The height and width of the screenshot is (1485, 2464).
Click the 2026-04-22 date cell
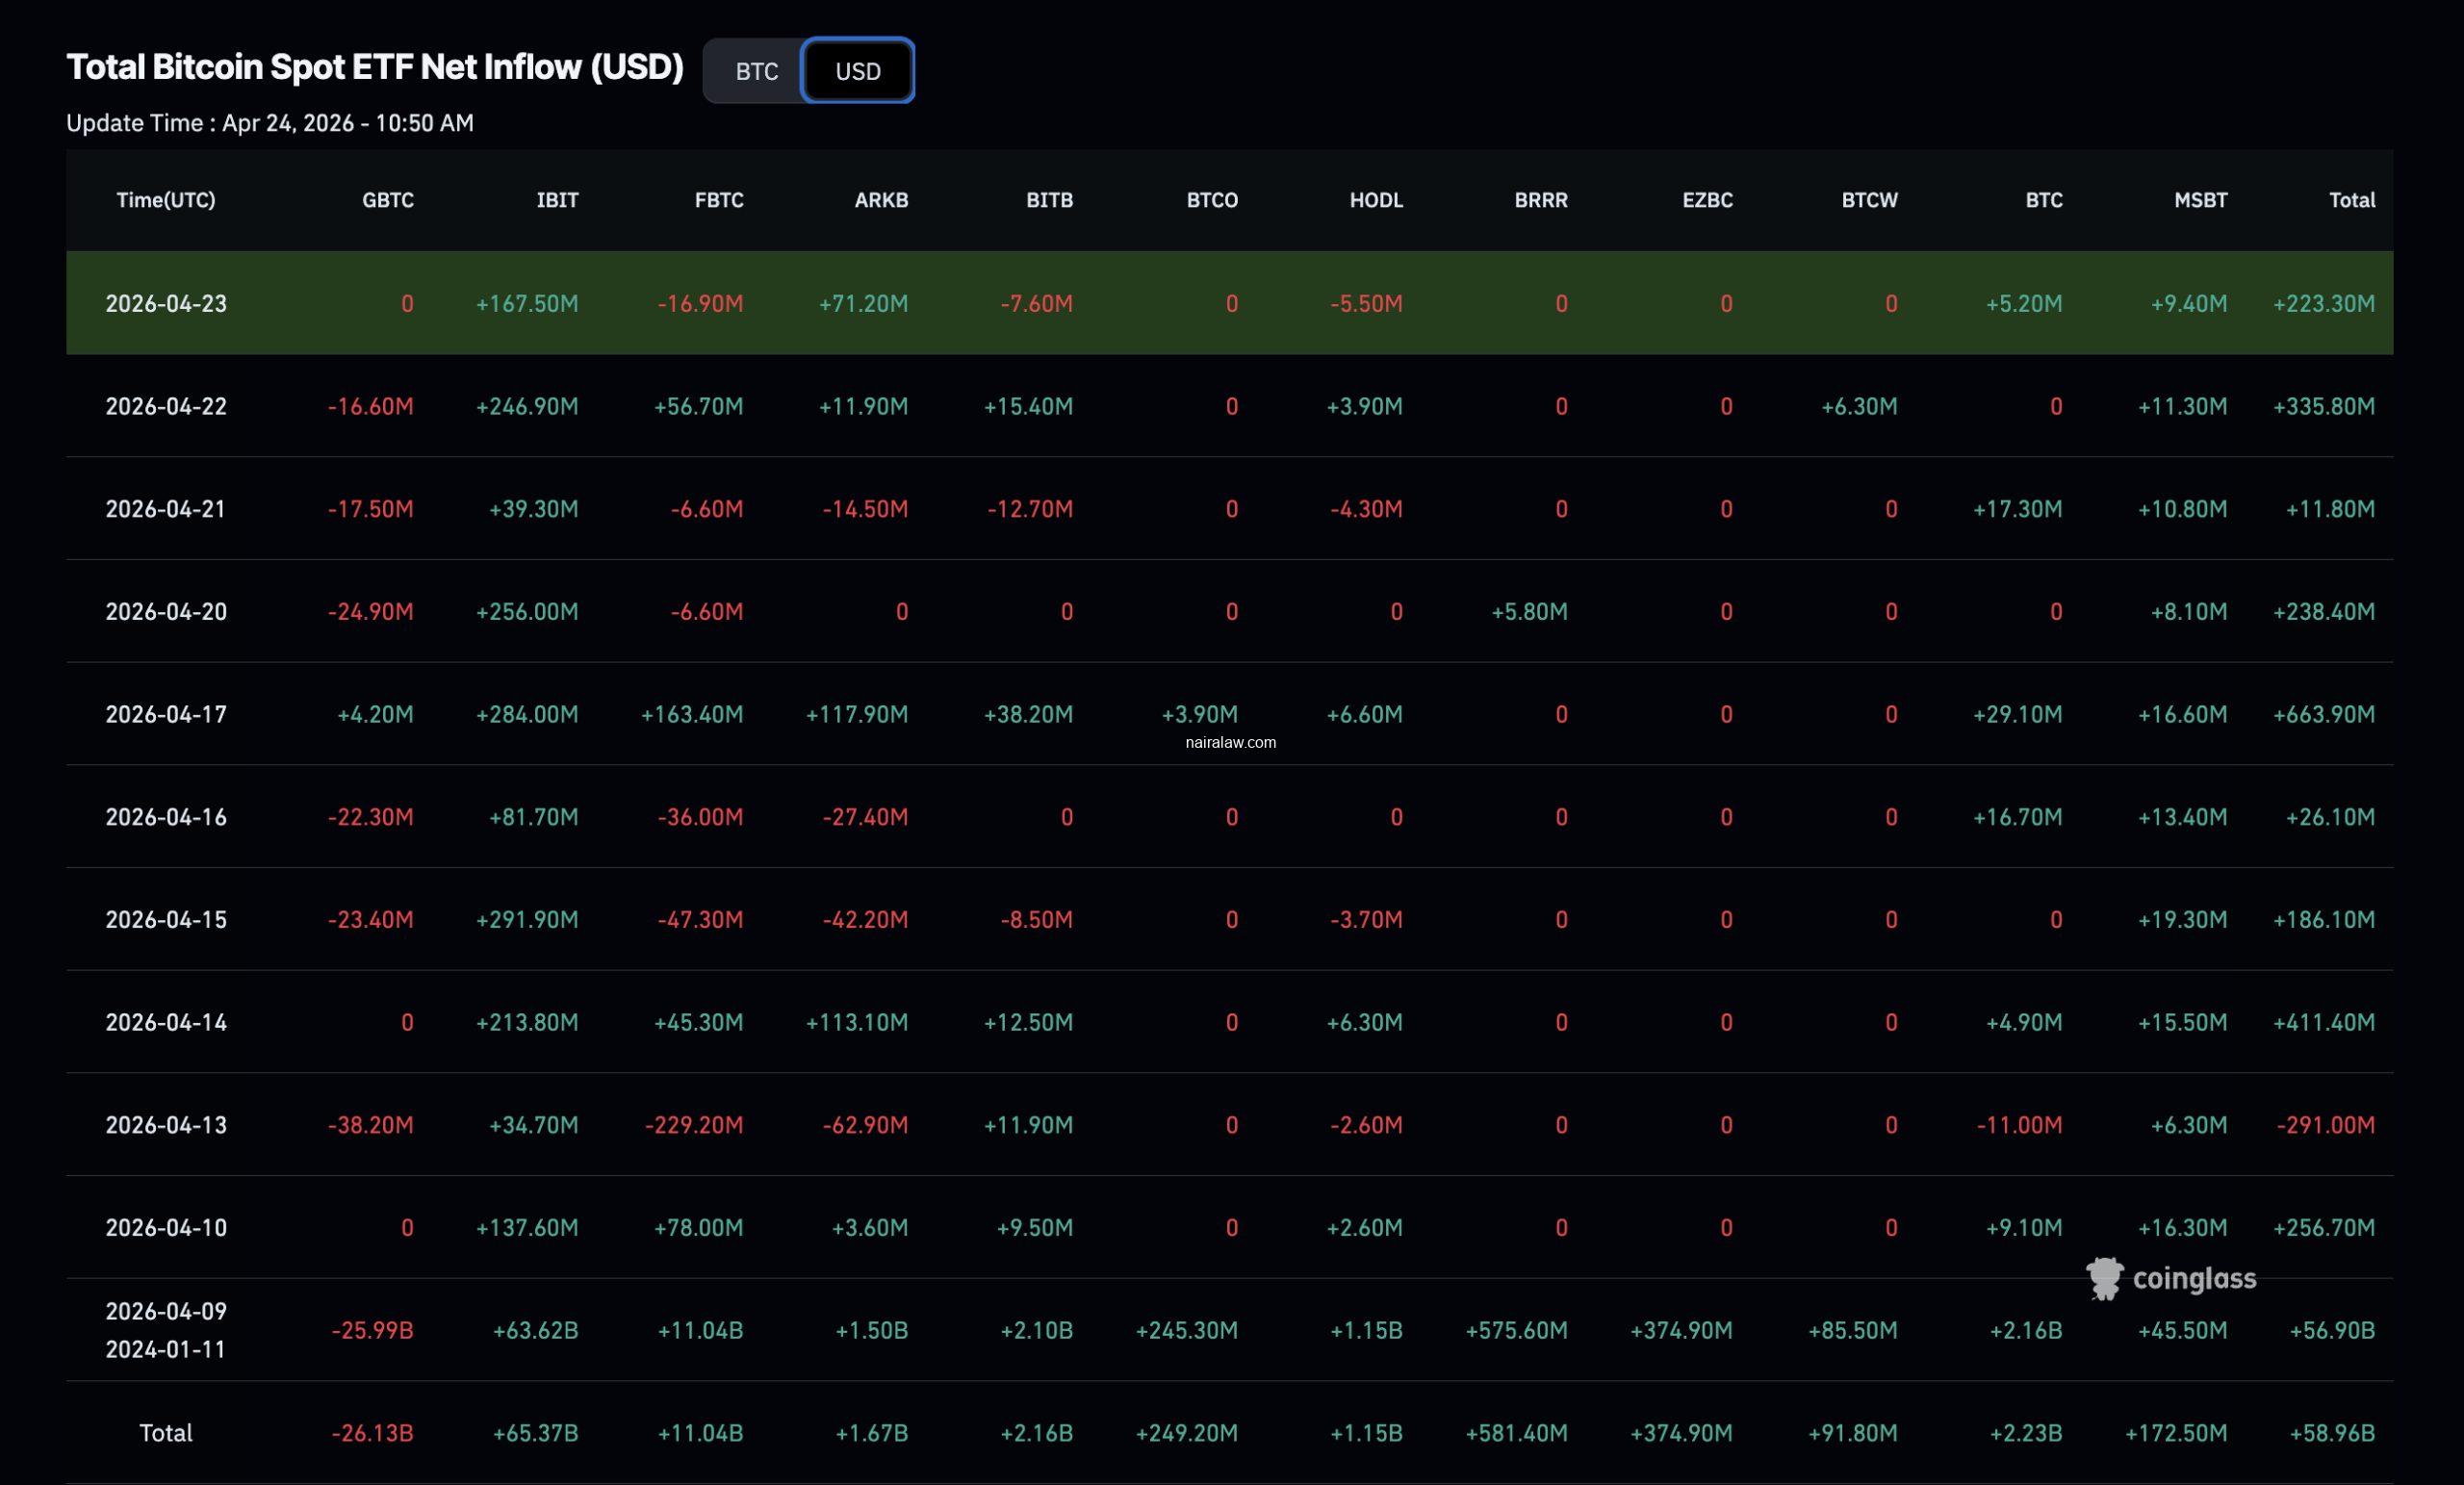(166, 406)
